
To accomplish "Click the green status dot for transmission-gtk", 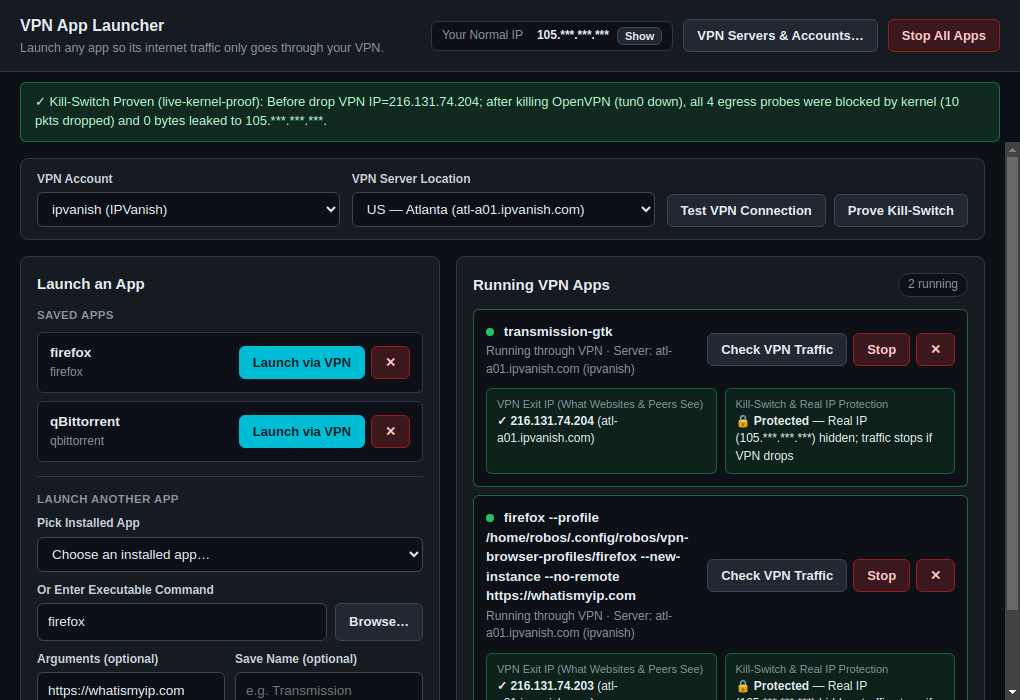I will 490,332.
